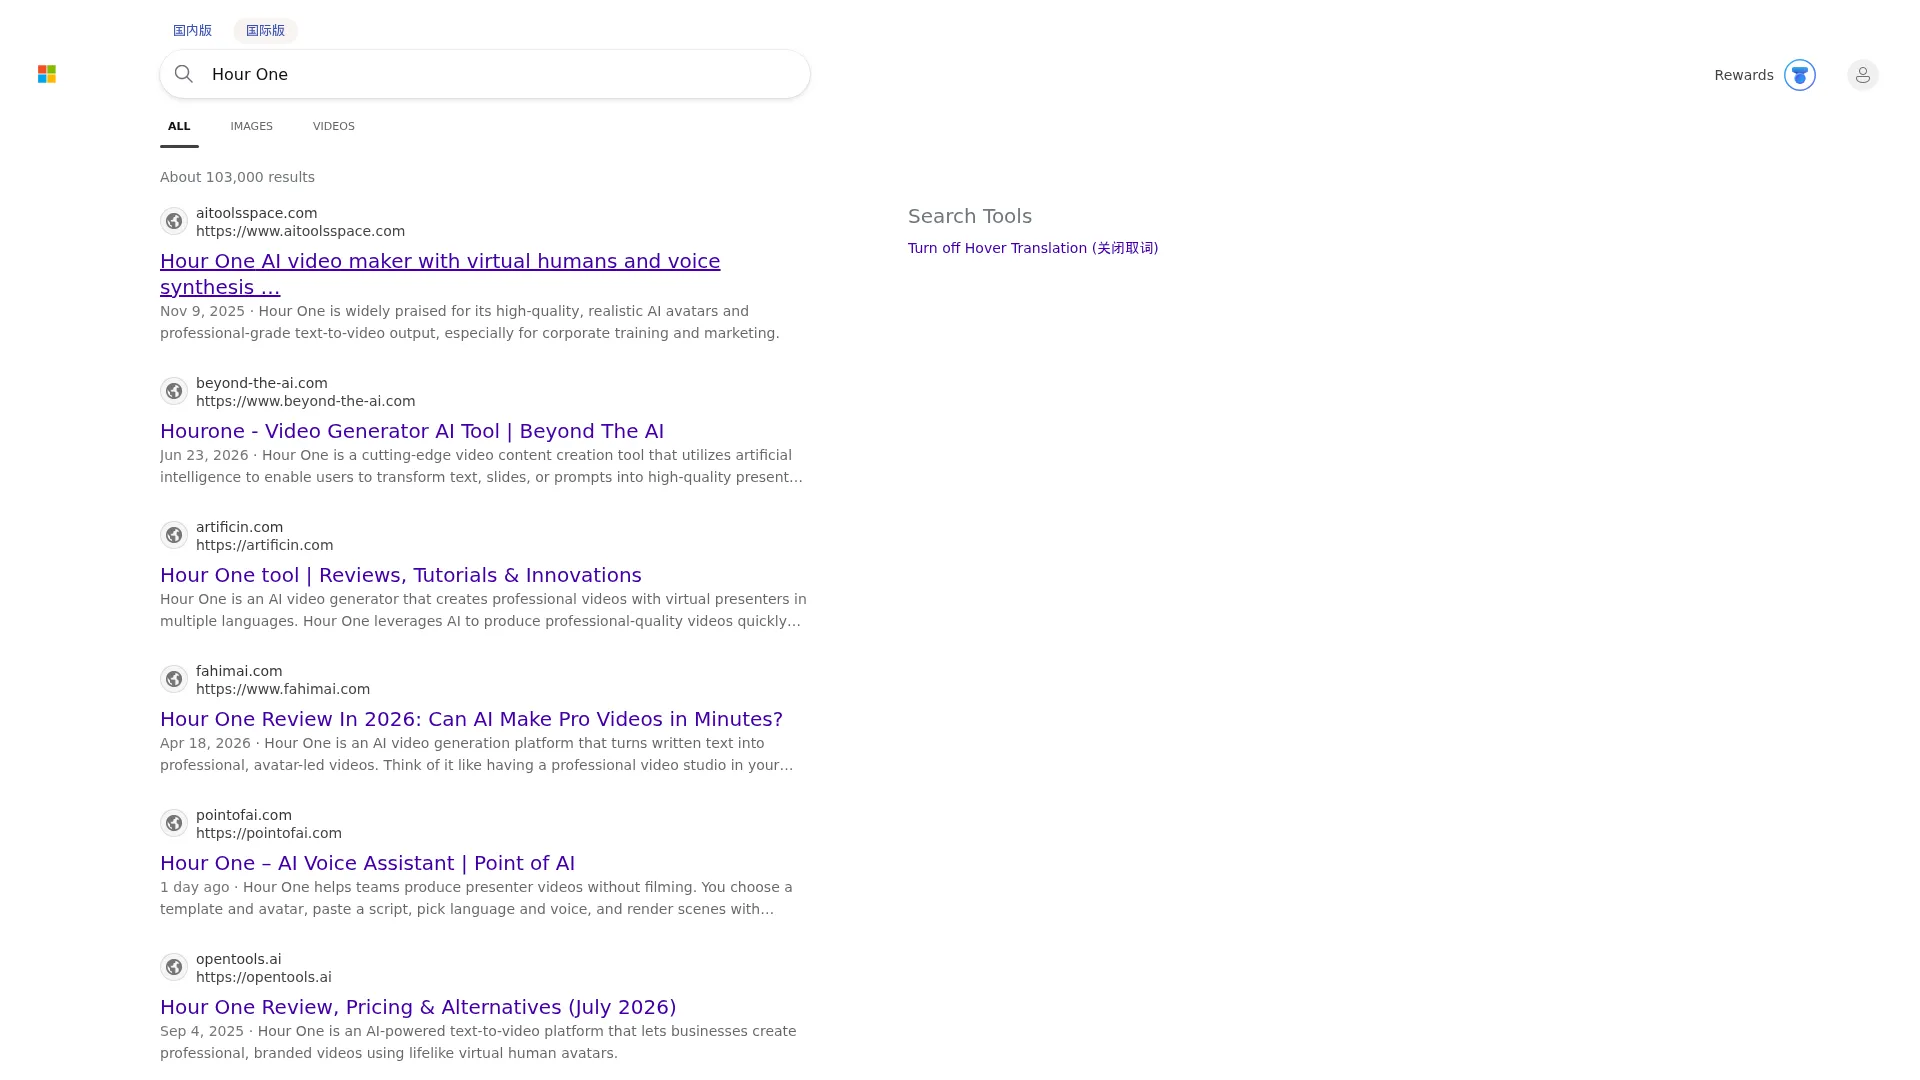1920x1080 pixels.
Task: Click the globe icon beside aitoolsspace.com
Action: point(174,221)
